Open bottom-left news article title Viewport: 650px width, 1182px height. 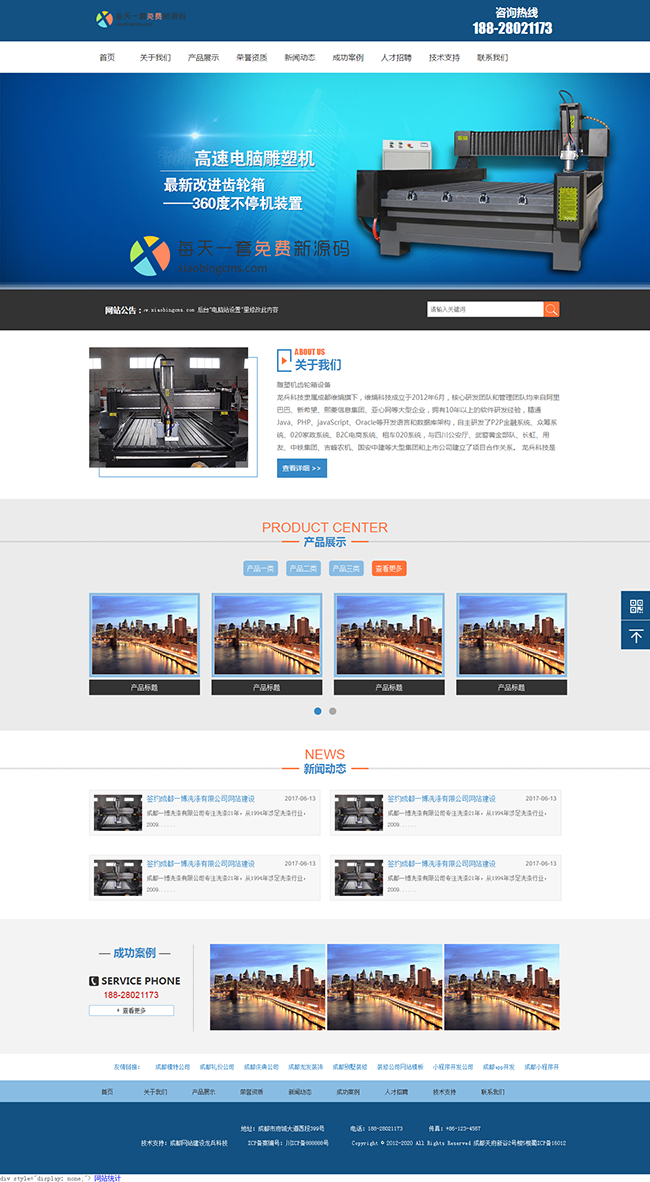[201, 863]
